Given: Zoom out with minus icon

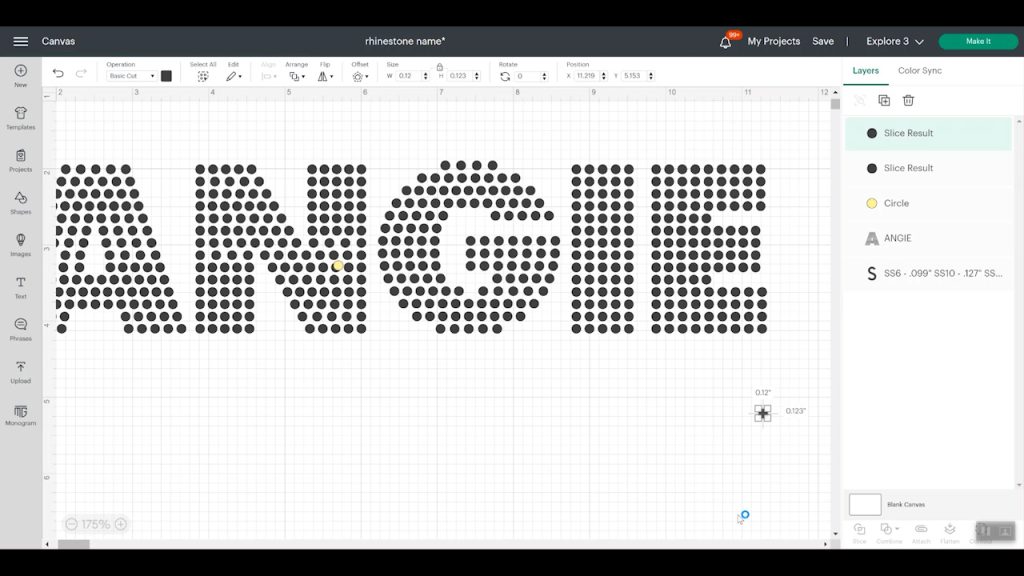Looking at the screenshot, I should (x=72, y=524).
